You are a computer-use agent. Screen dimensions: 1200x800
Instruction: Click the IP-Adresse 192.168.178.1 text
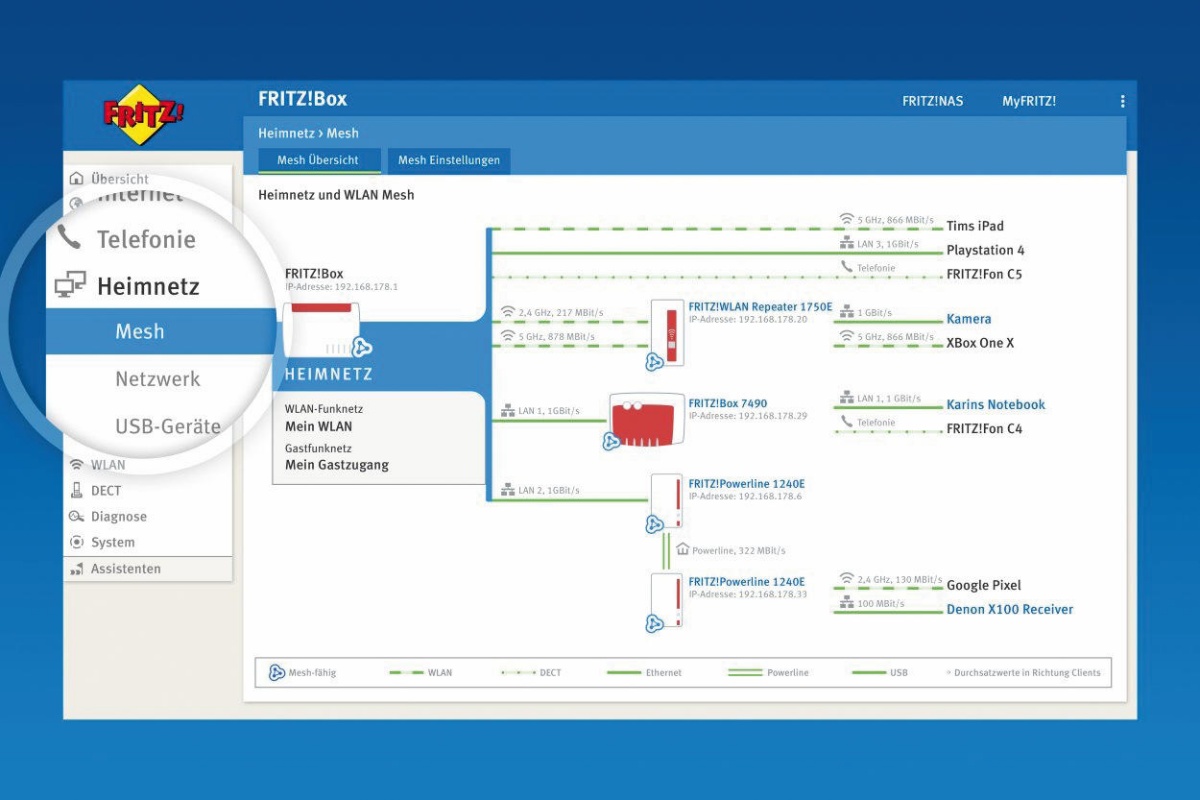click(x=341, y=287)
